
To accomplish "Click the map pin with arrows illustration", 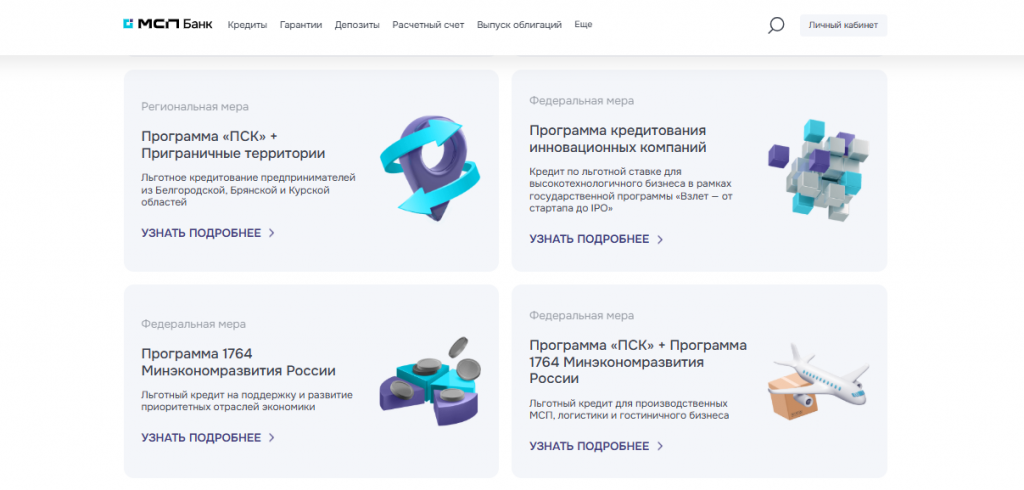I will pyautogui.click(x=430, y=169).
